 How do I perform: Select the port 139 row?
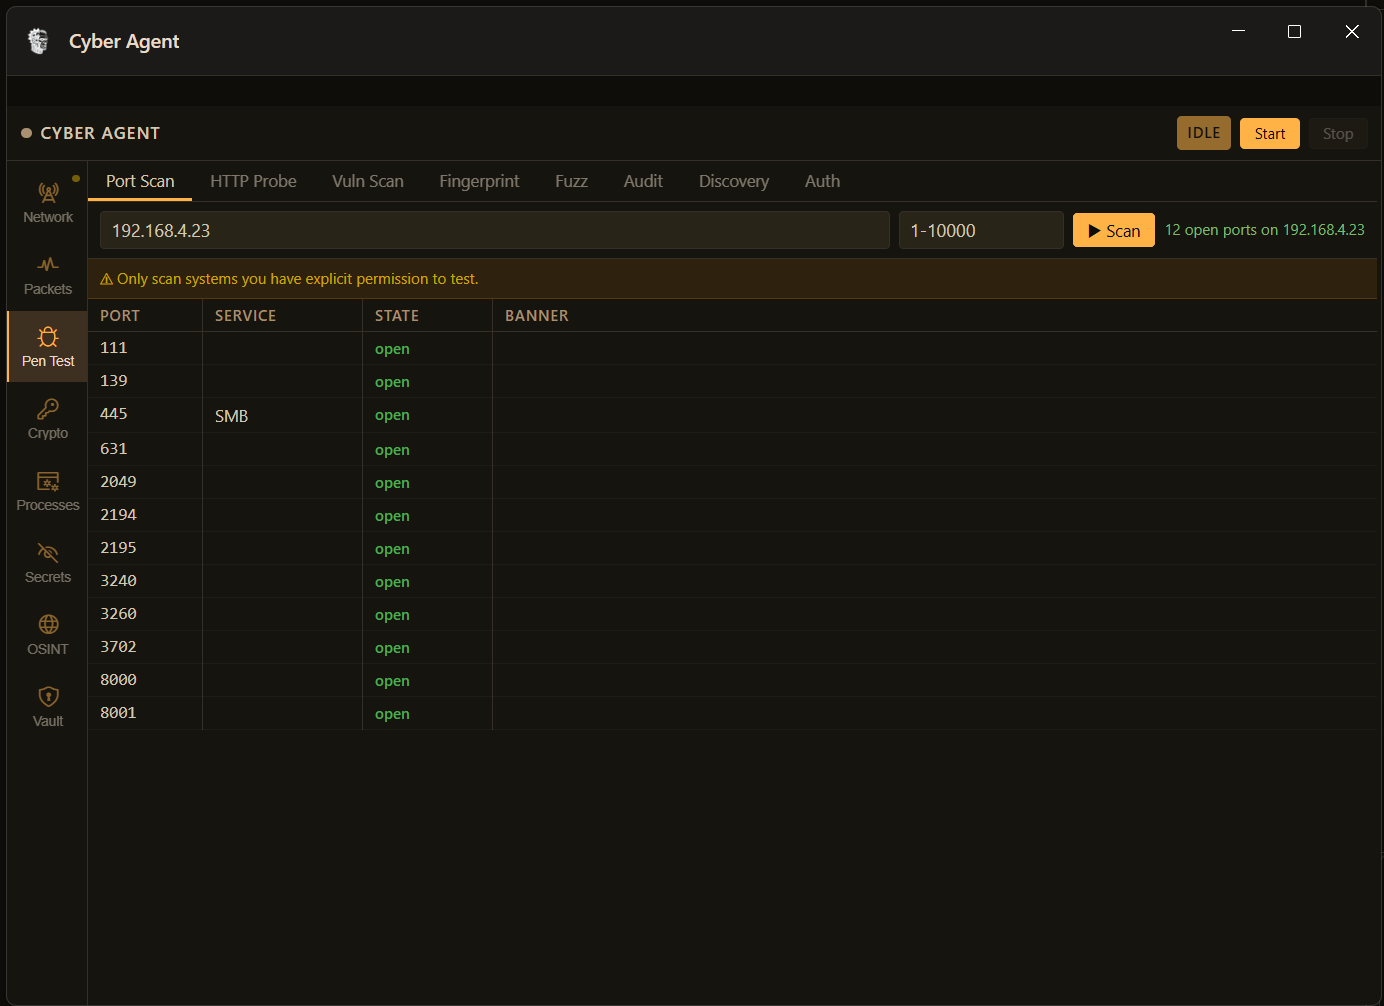tap(732, 381)
